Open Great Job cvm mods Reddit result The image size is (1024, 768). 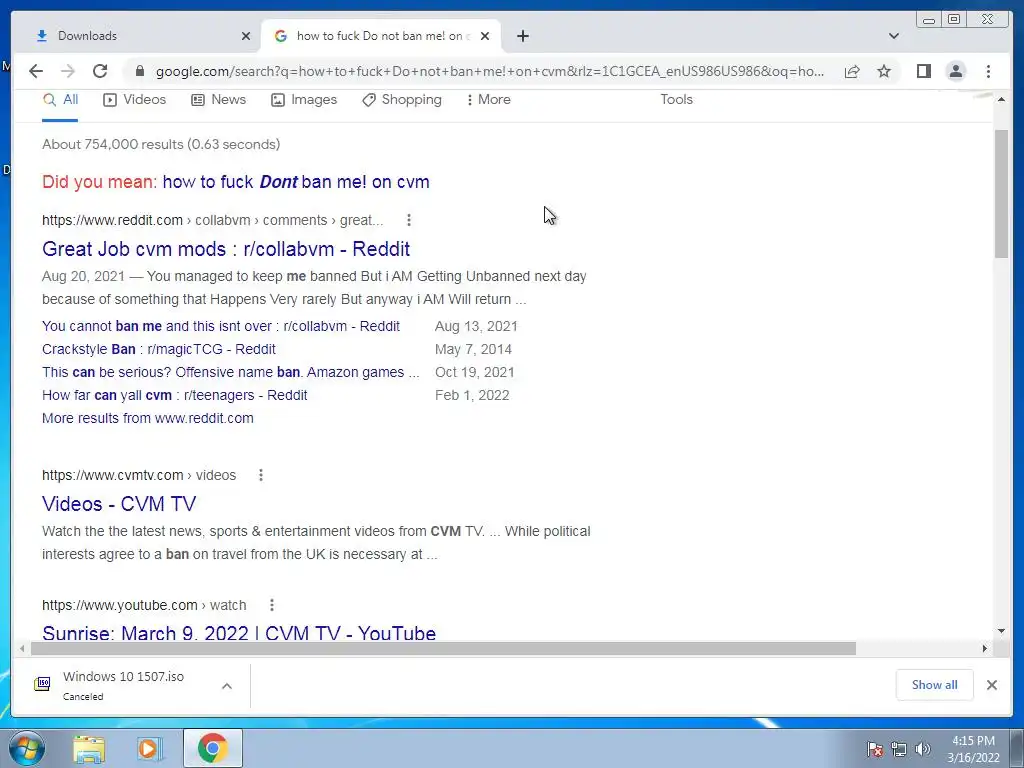coord(226,249)
